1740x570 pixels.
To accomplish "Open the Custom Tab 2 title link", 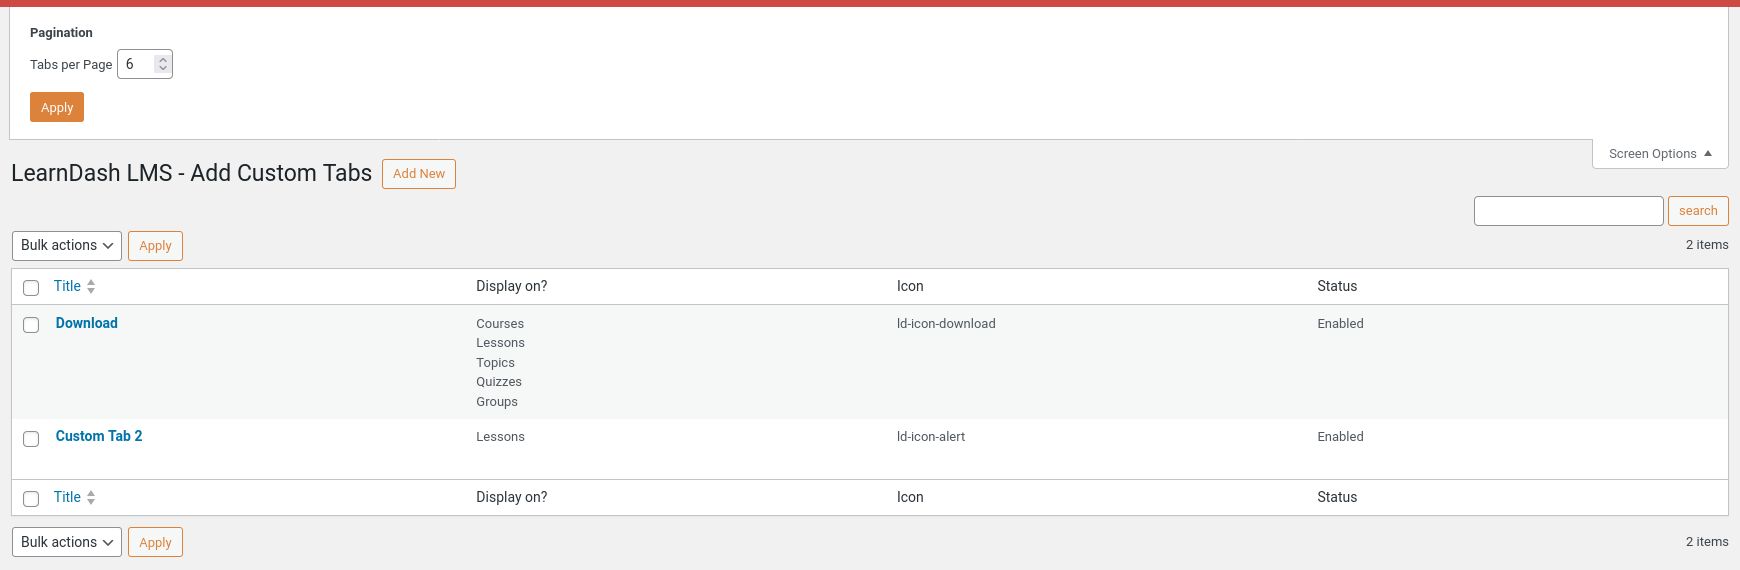I will click(99, 436).
